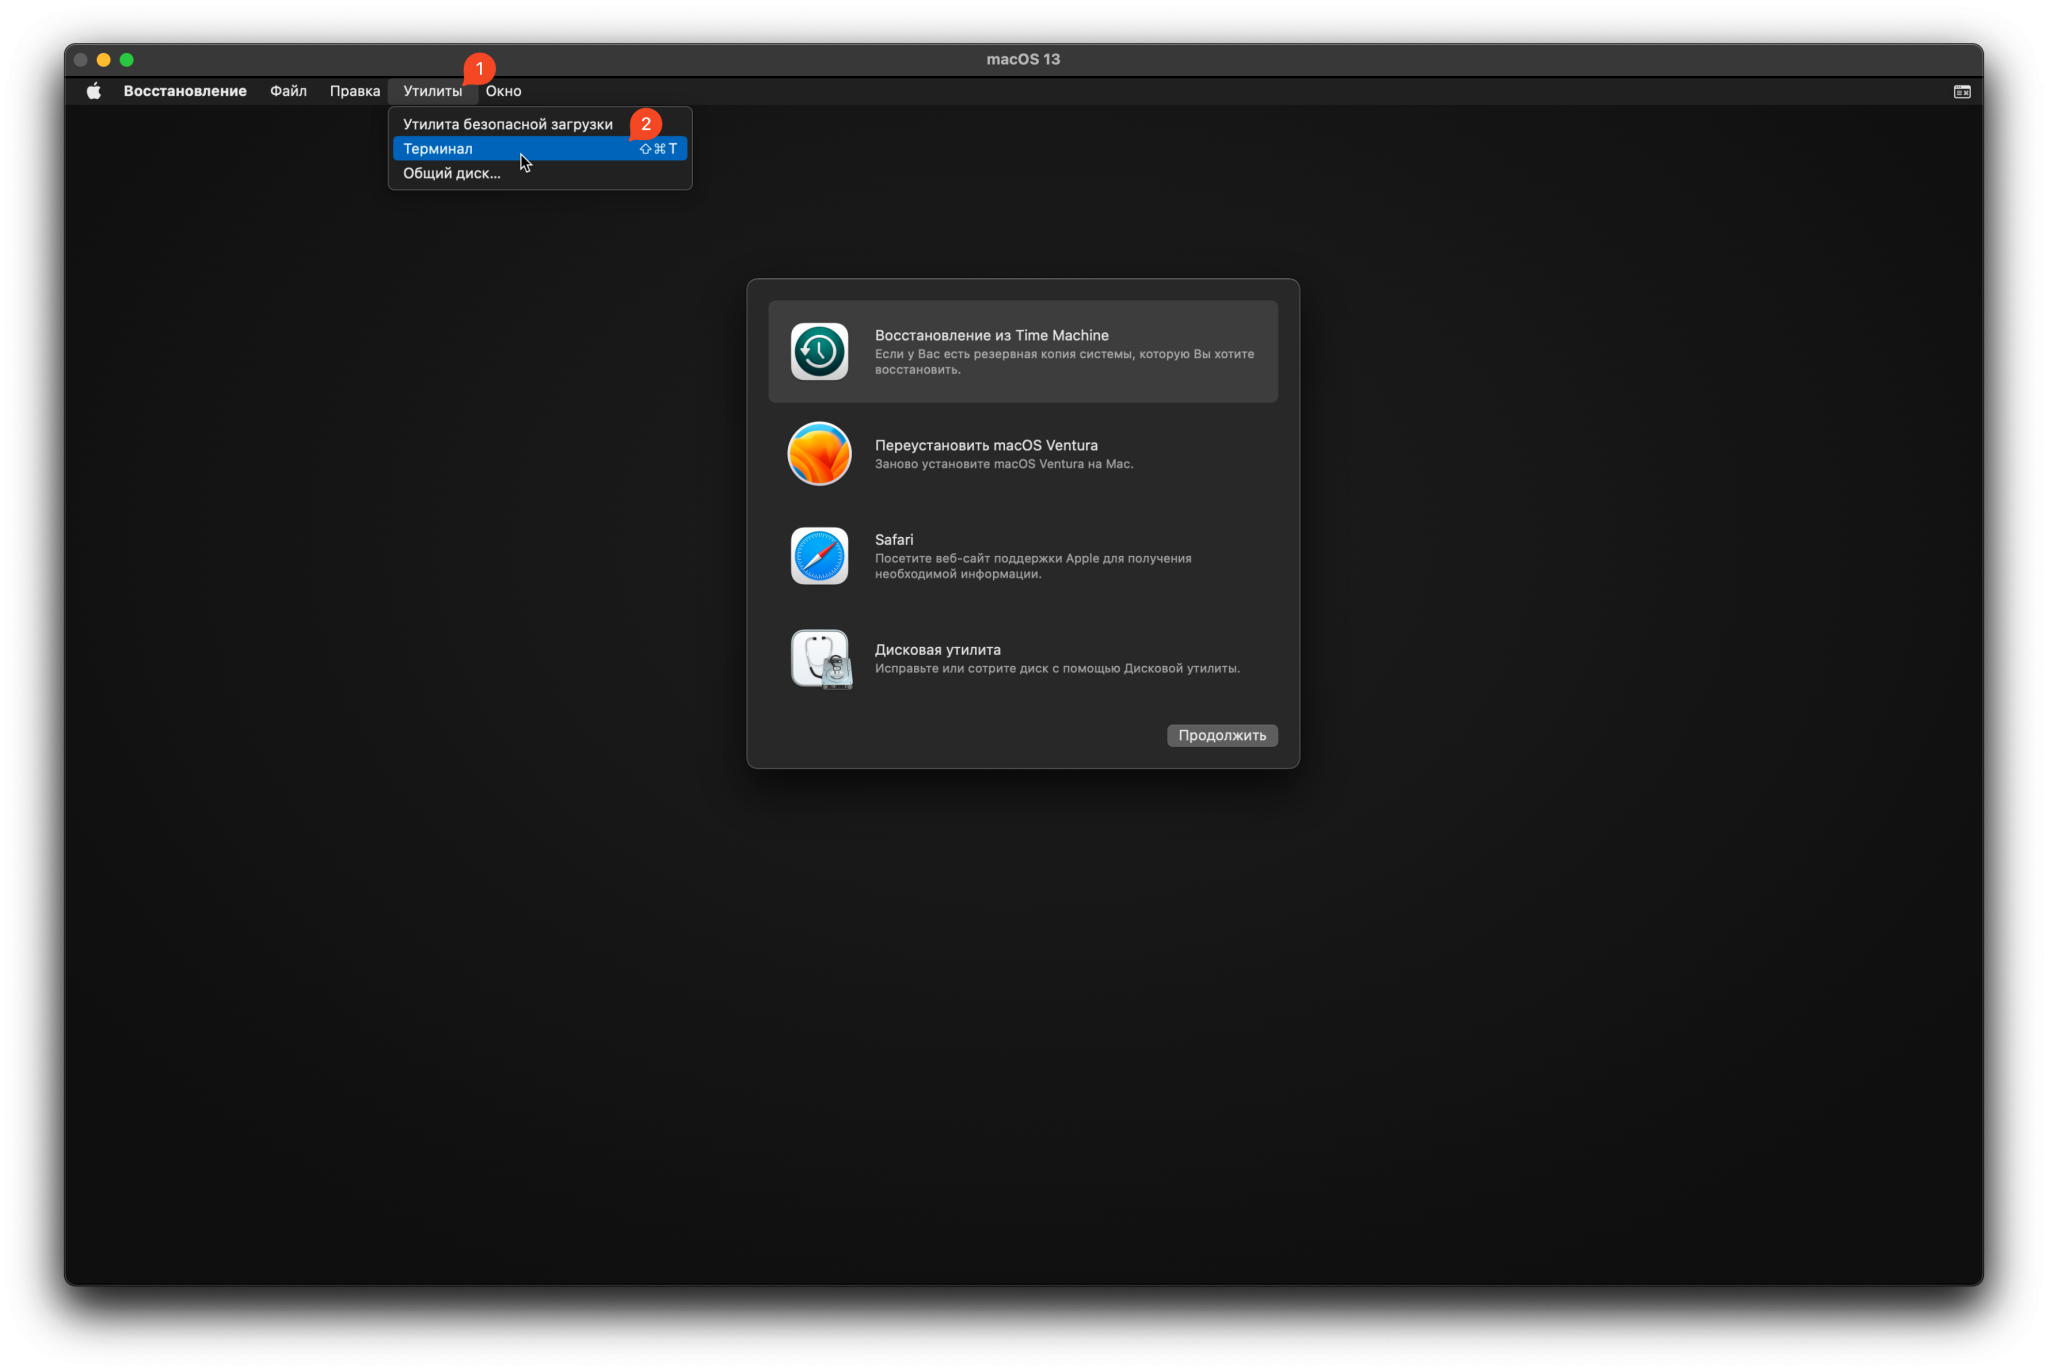Launch Терминал from the Утилиты menu
The height and width of the screenshot is (1371, 2048).
point(540,149)
